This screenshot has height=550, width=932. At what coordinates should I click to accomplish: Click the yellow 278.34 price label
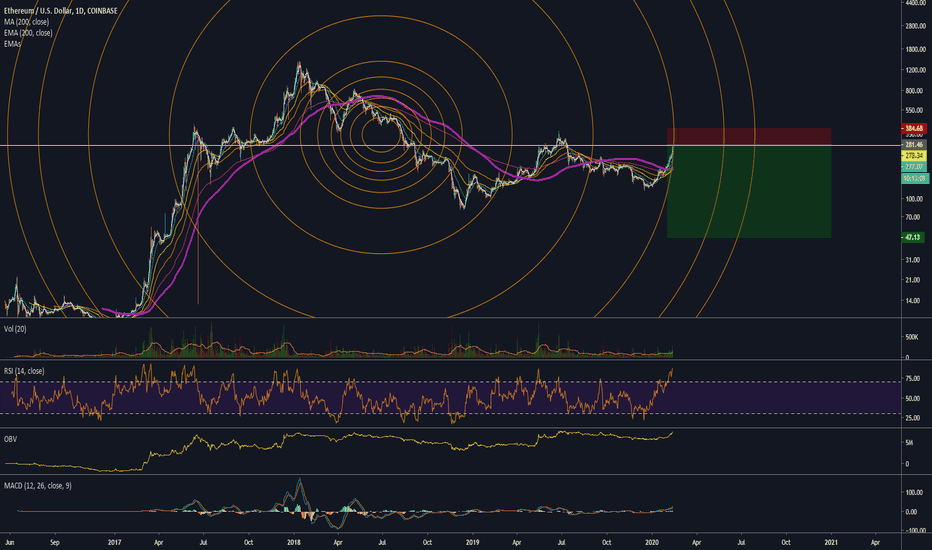point(914,155)
